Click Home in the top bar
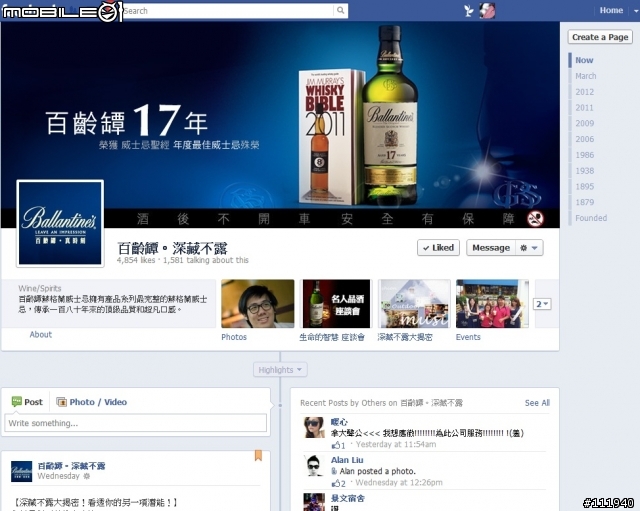640x511 pixels. pos(611,11)
